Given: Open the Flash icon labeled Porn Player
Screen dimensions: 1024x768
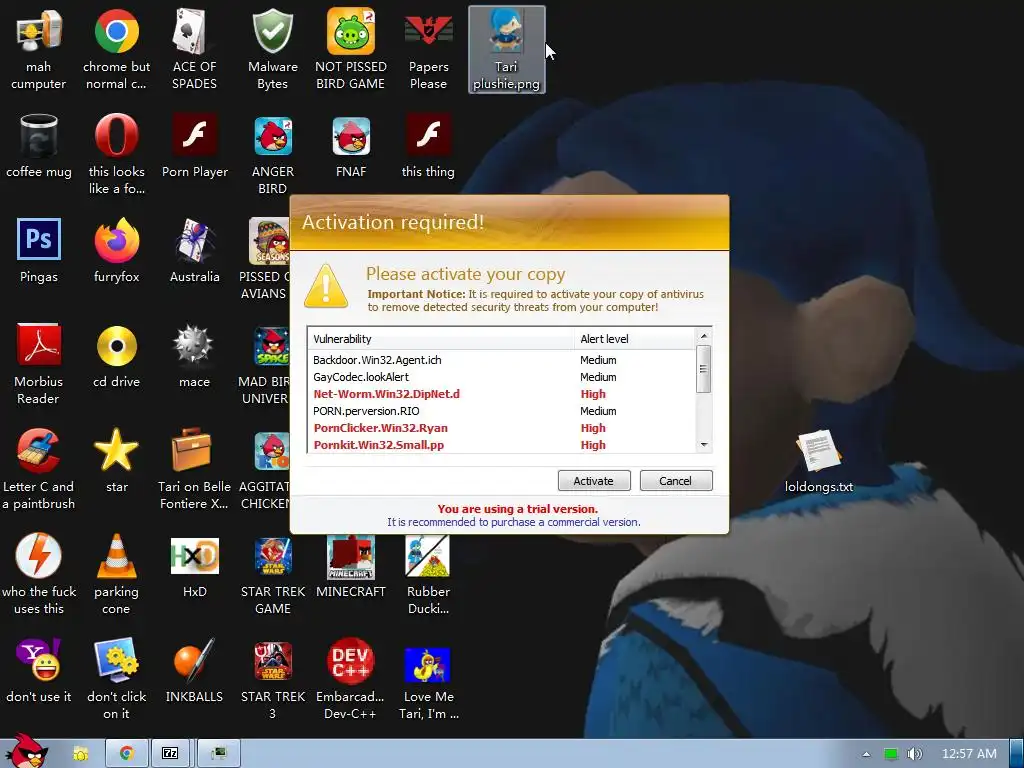Looking at the screenshot, I should click(195, 146).
